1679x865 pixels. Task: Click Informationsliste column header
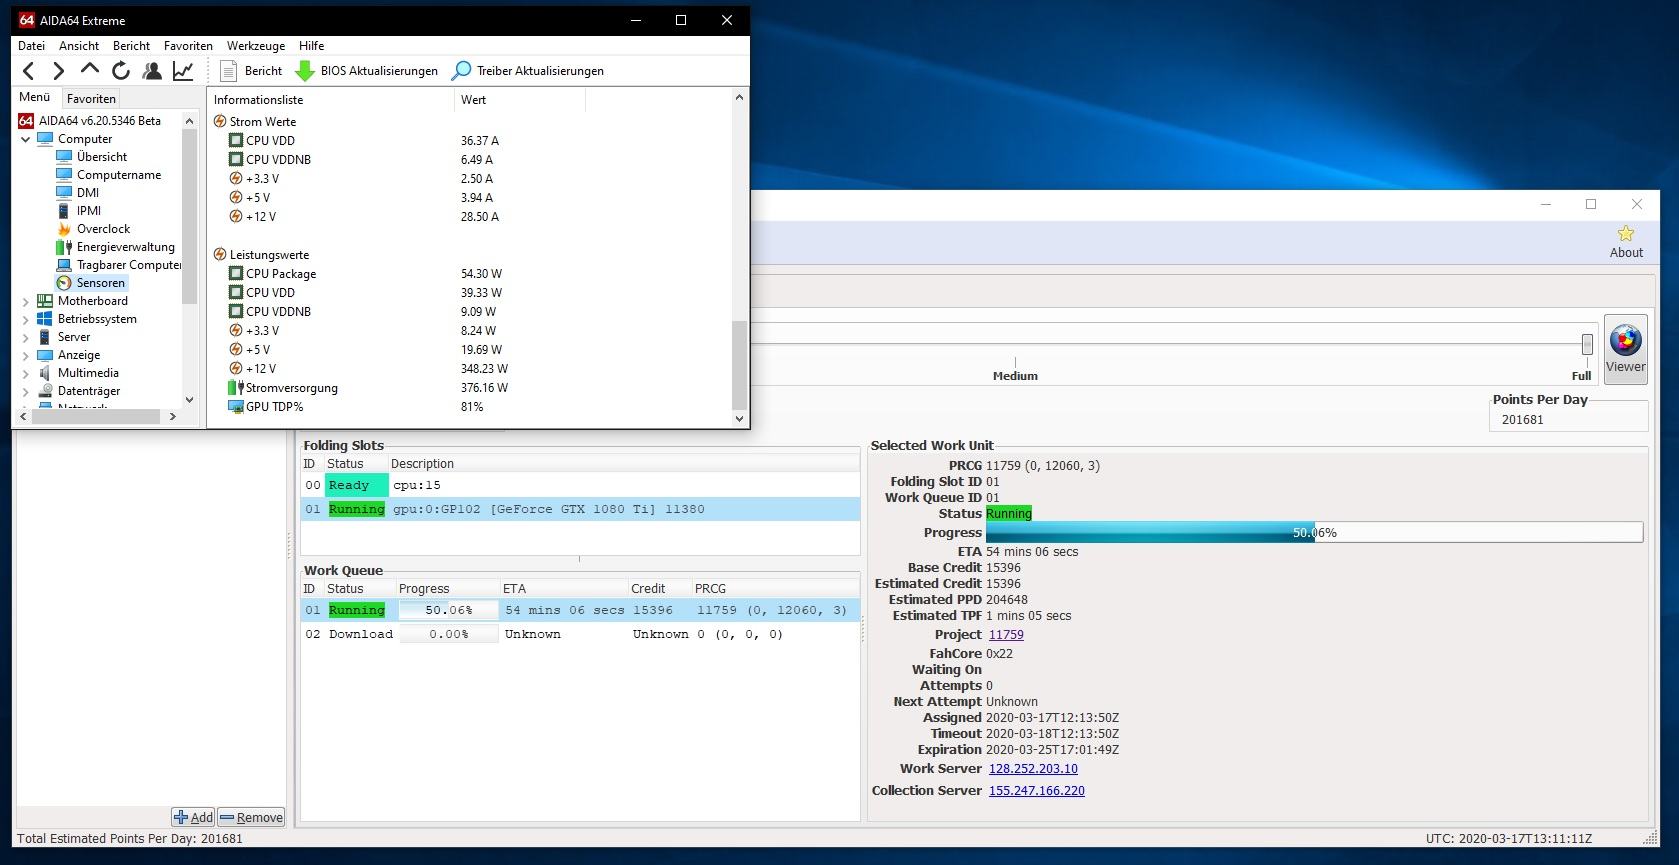[x=330, y=99]
